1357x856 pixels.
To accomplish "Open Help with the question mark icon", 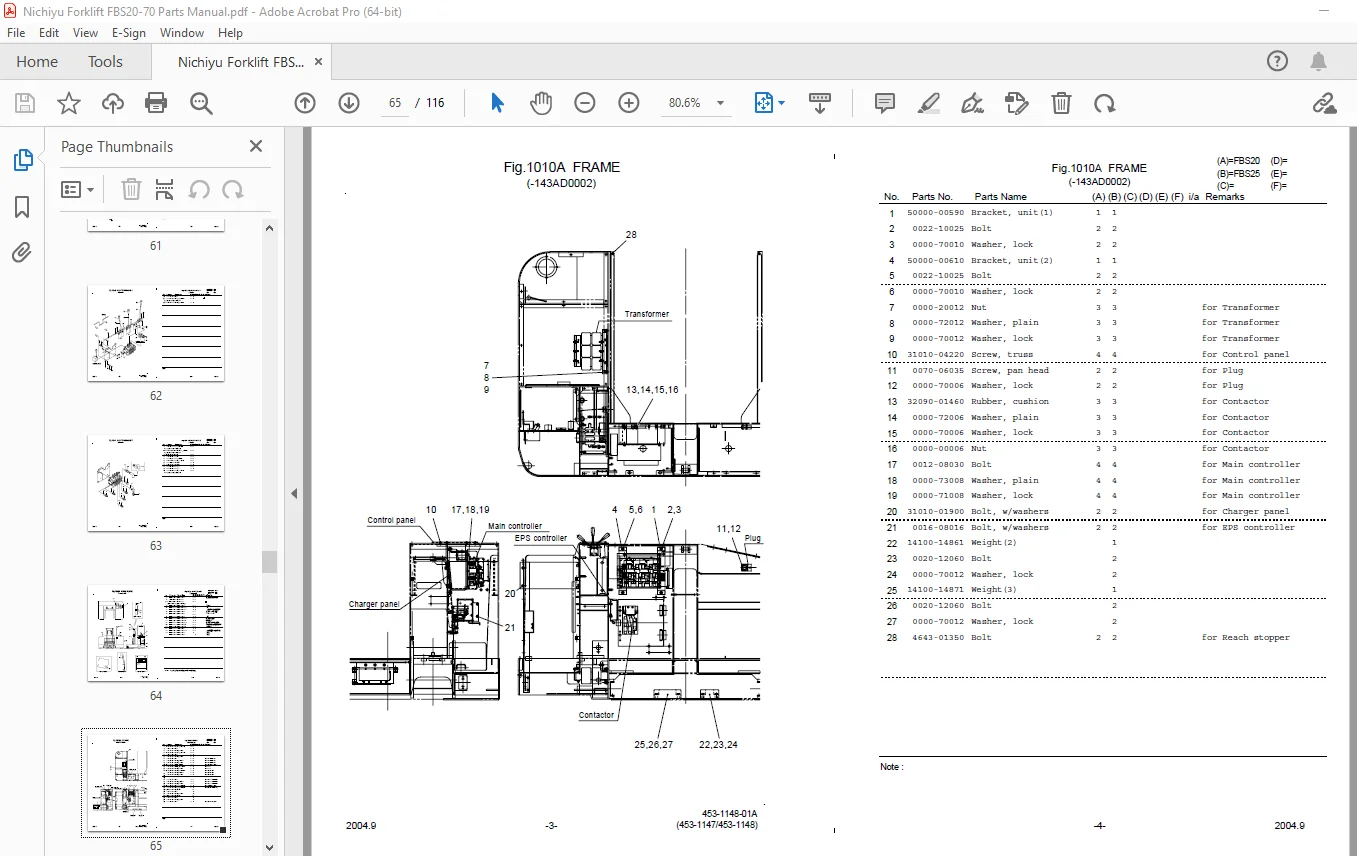I will tap(1277, 61).
